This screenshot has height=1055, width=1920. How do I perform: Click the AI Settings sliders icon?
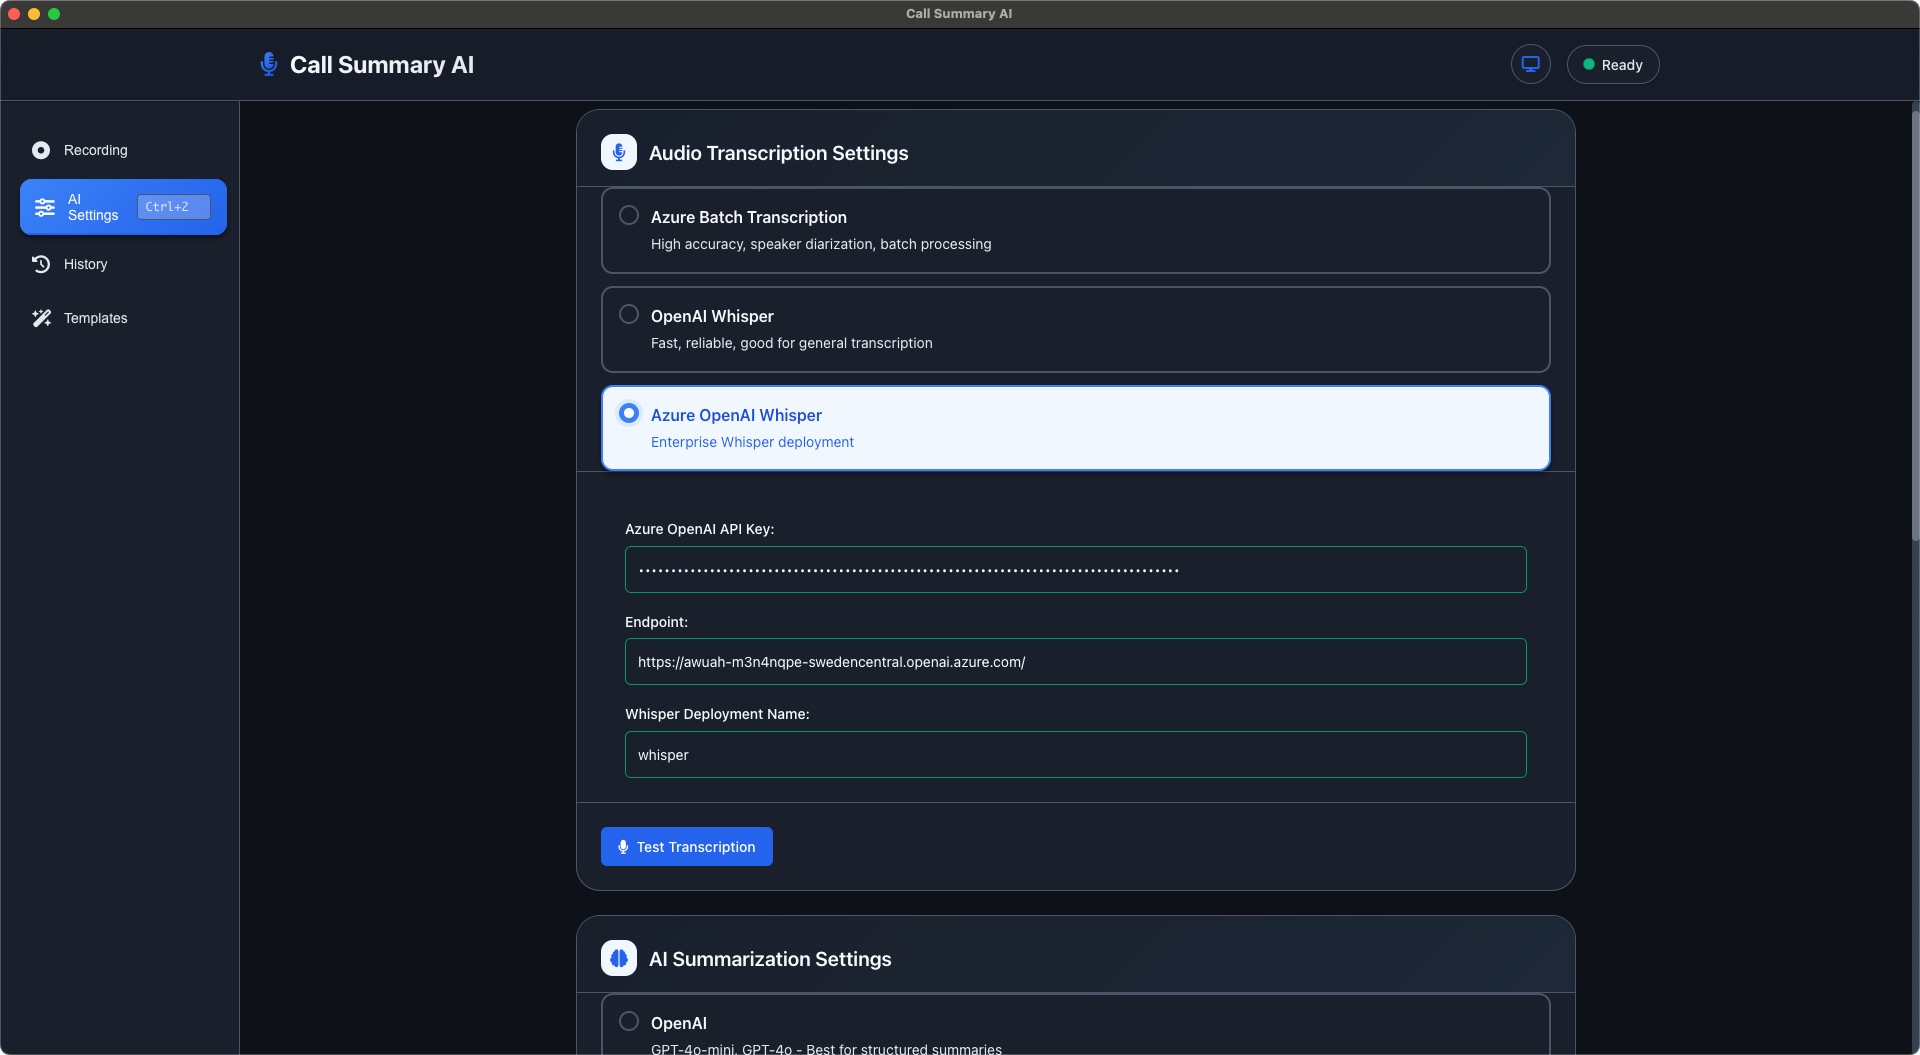pos(45,207)
